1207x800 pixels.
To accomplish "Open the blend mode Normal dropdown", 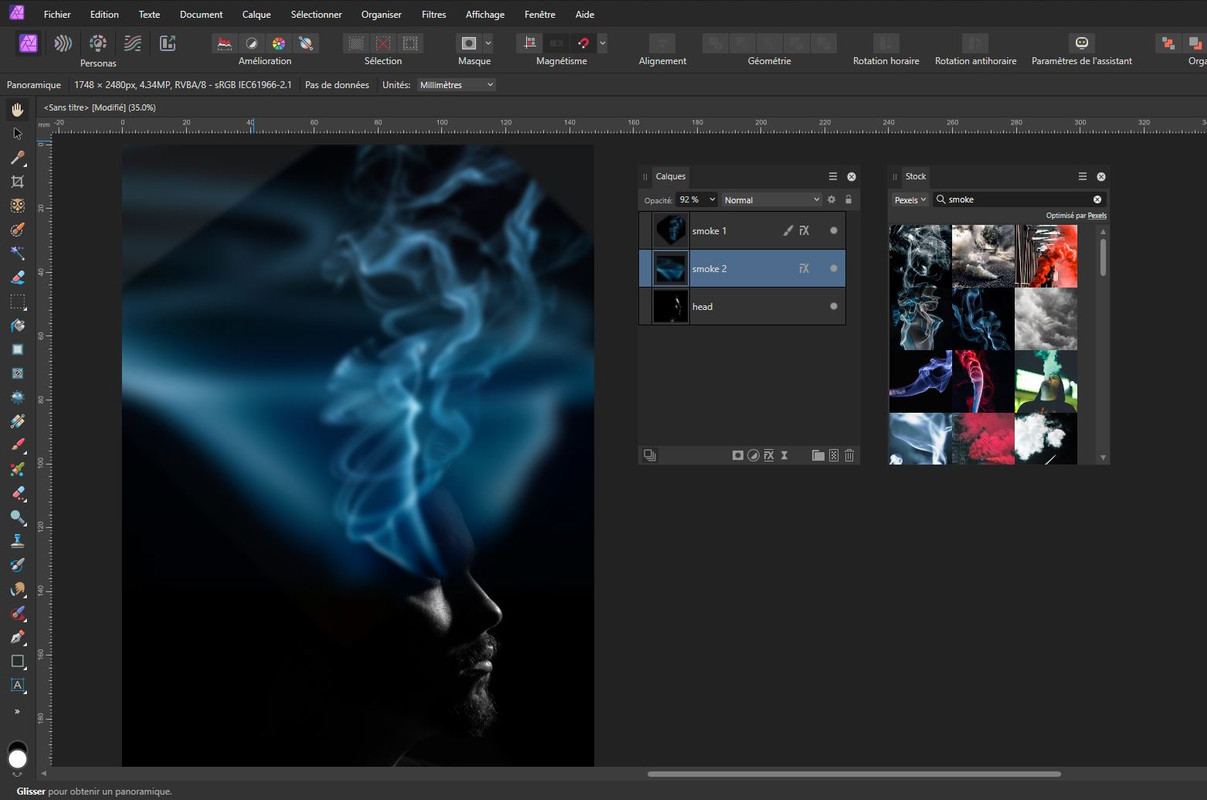I will coord(771,200).
